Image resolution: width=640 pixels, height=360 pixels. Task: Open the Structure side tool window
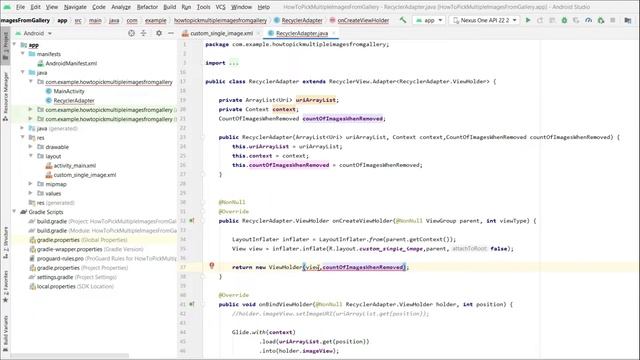click(5, 242)
